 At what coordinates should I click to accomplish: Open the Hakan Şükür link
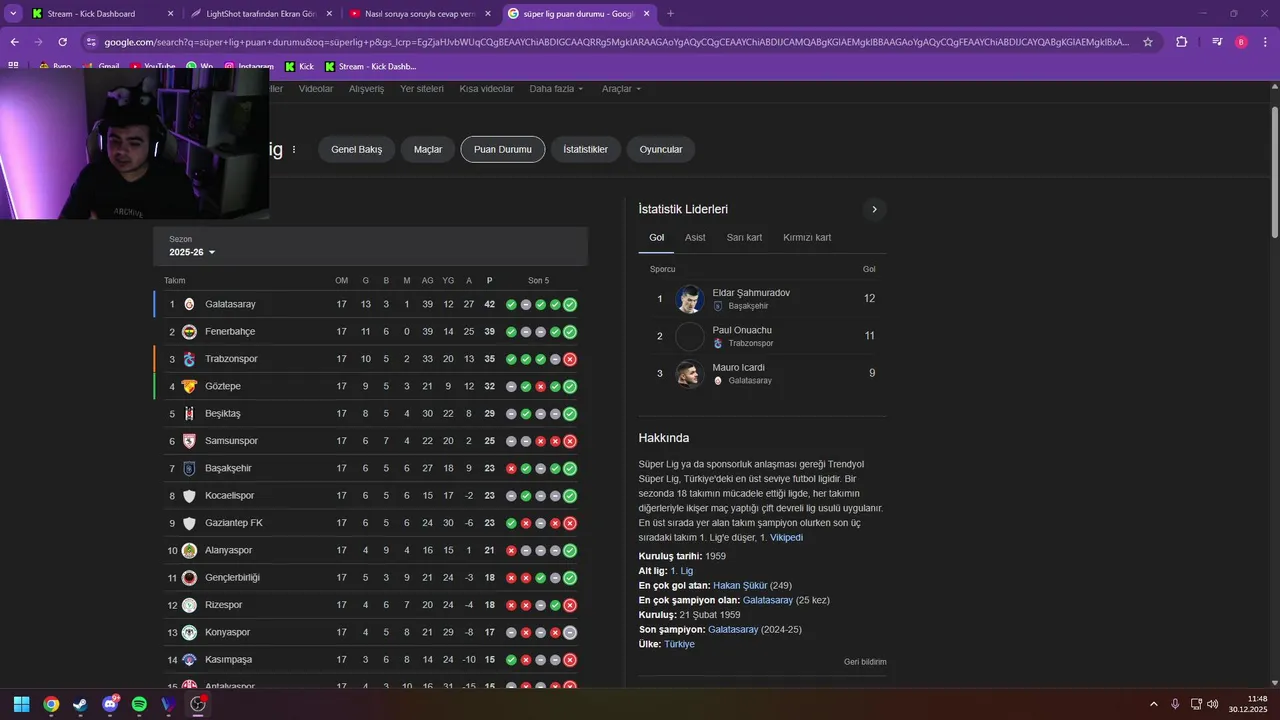[740, 586]
